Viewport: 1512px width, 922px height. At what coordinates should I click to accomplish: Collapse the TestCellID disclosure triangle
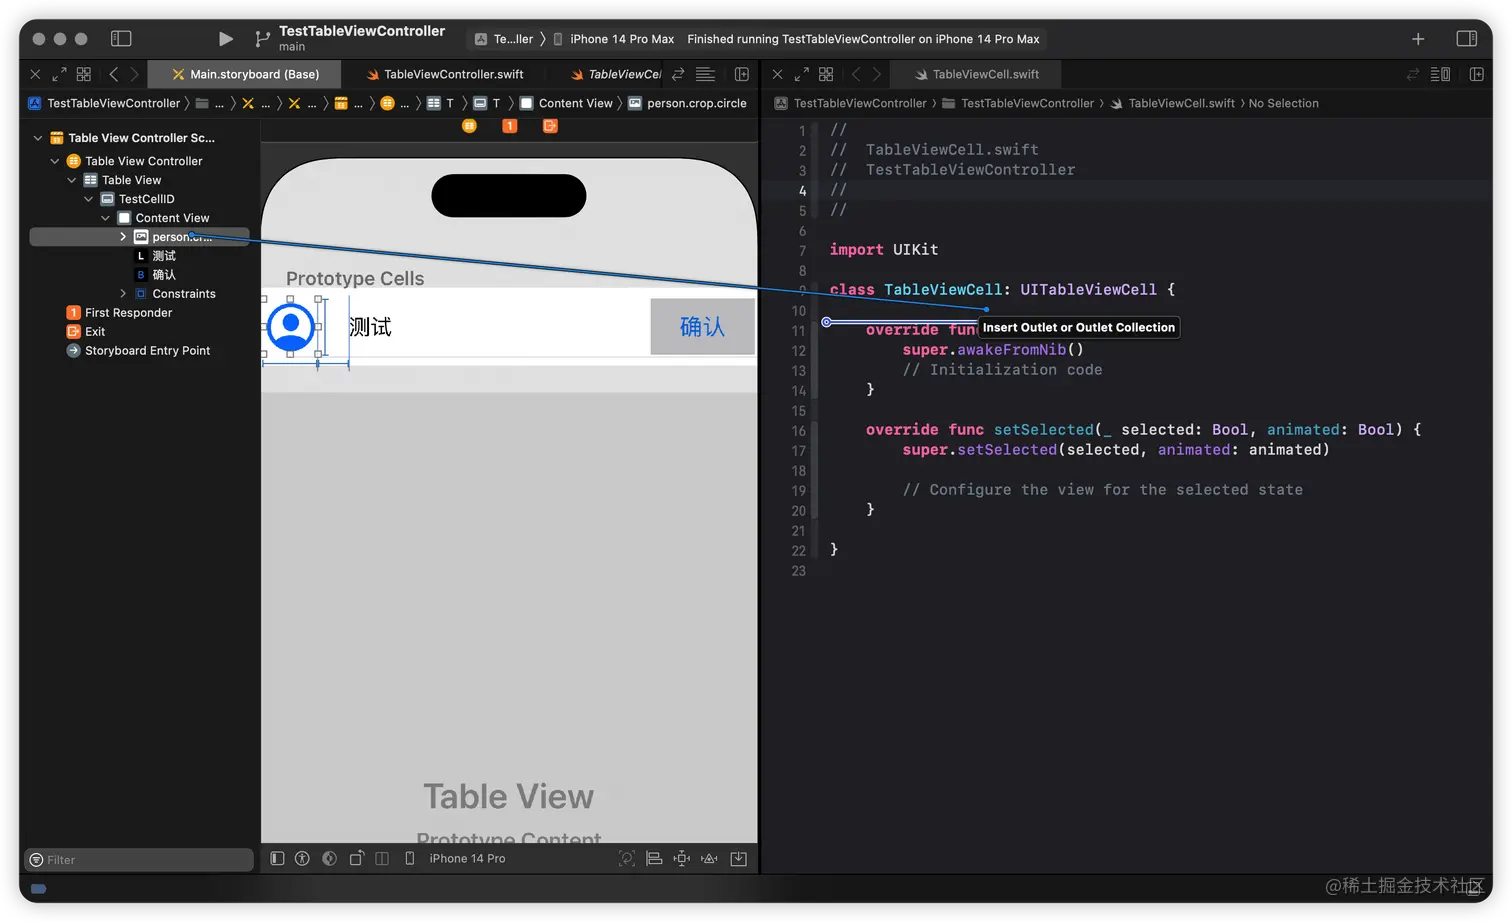click(88, 198)
